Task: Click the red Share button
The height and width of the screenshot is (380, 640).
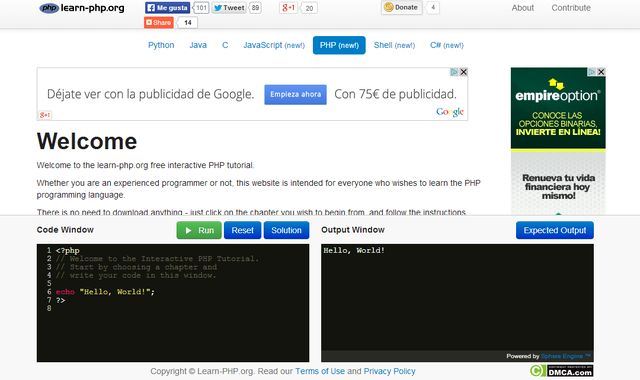Action: pyautogui.click(x=159, y=22)
